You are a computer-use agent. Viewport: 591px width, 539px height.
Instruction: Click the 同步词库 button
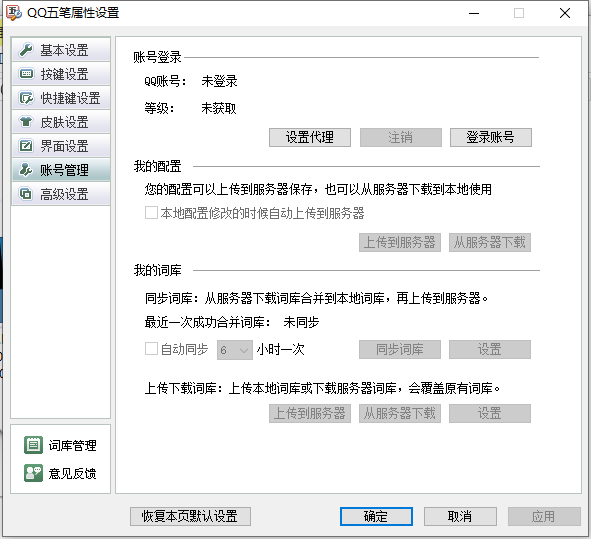point(400,349)
